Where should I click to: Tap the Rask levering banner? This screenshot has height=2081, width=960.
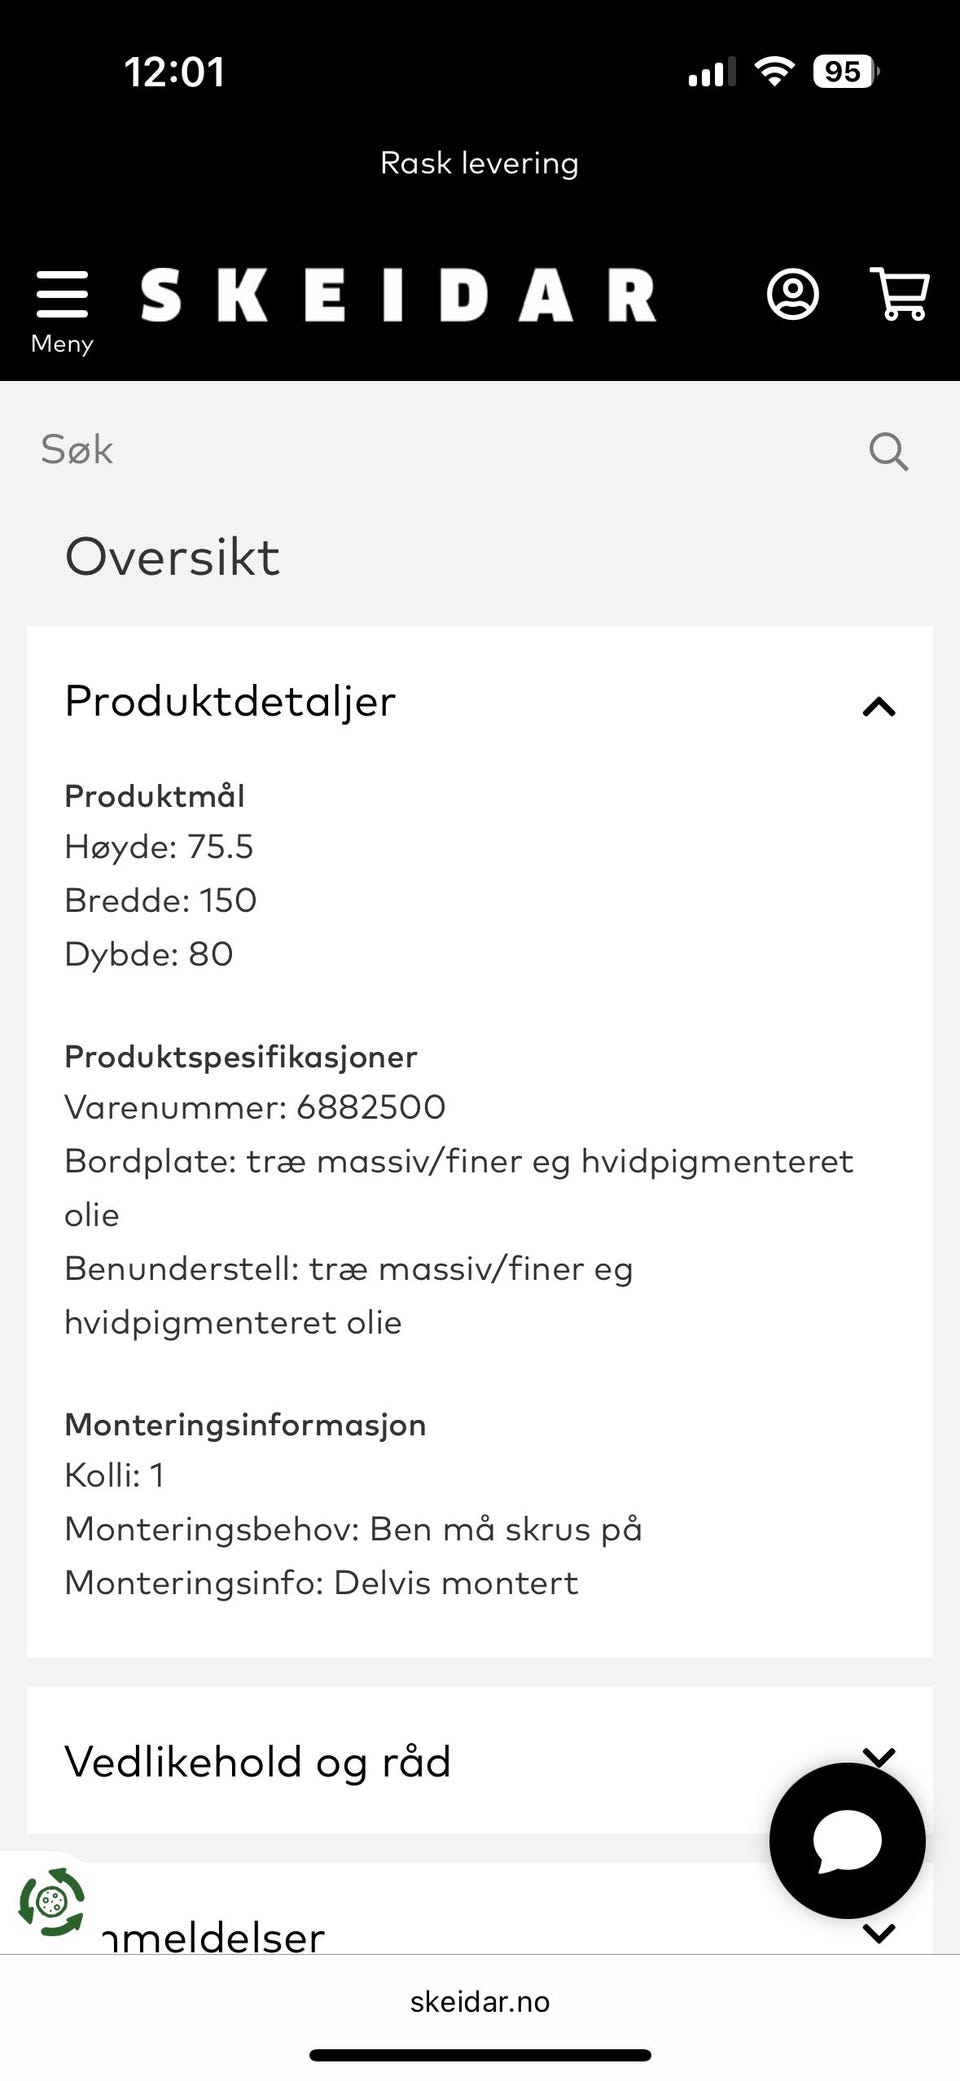(x=479, y=163)
